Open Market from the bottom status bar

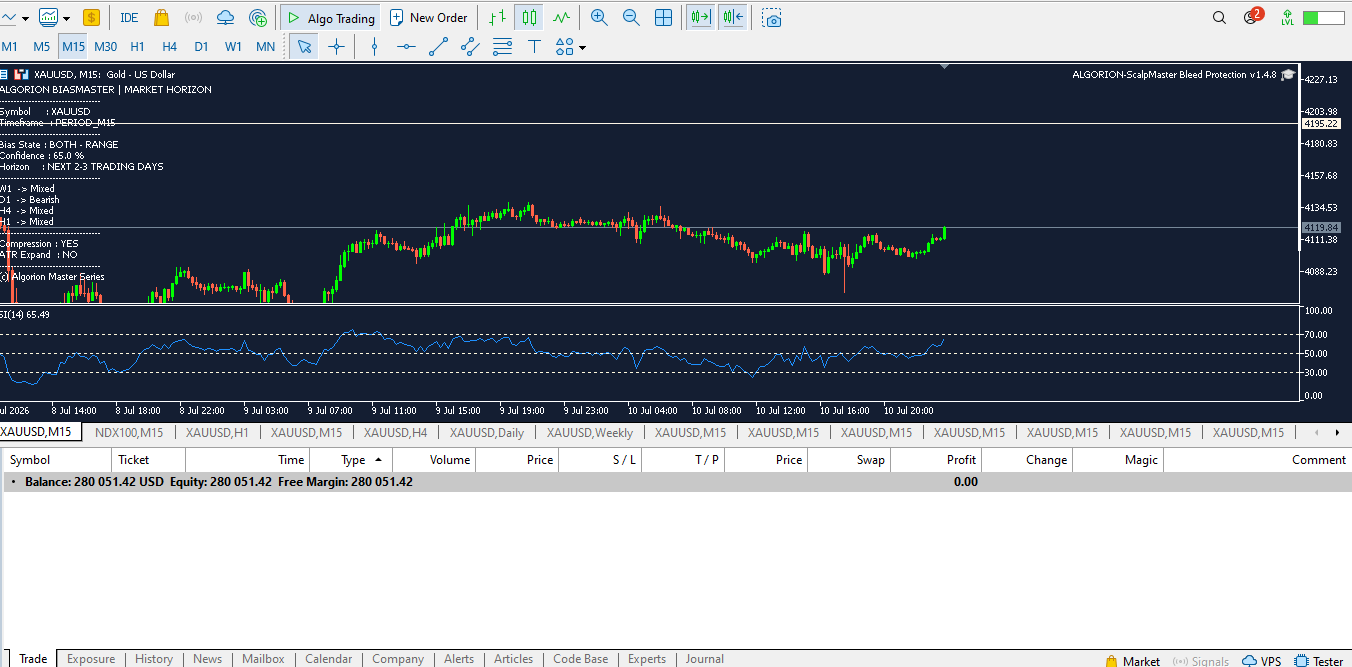click(x=1133, y=661)
